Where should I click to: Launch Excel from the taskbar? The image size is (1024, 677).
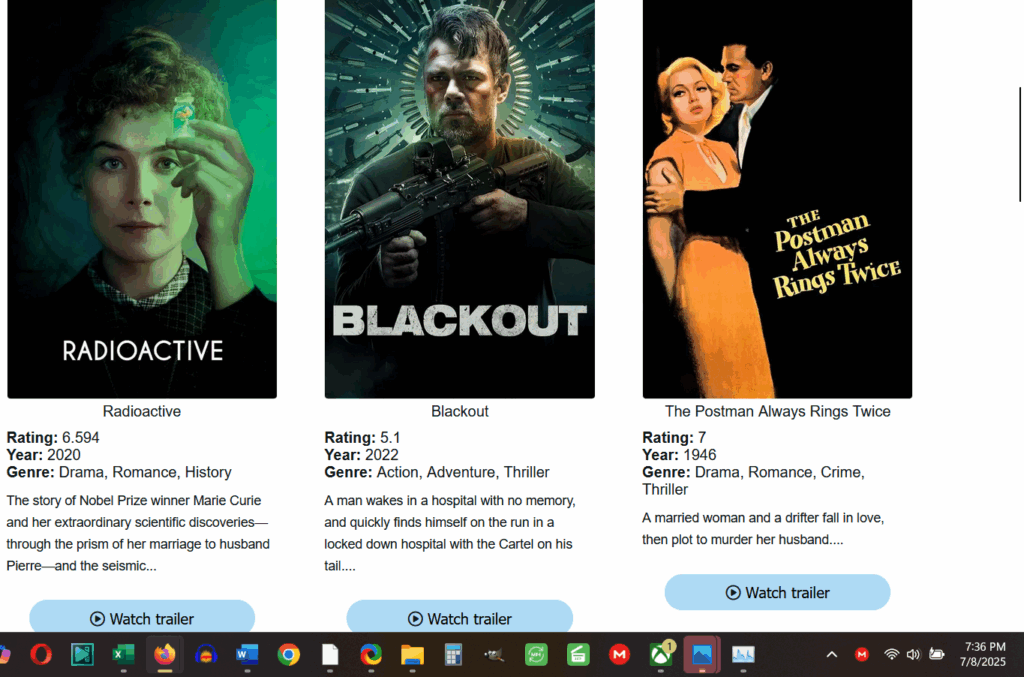[x=123, y=653]
